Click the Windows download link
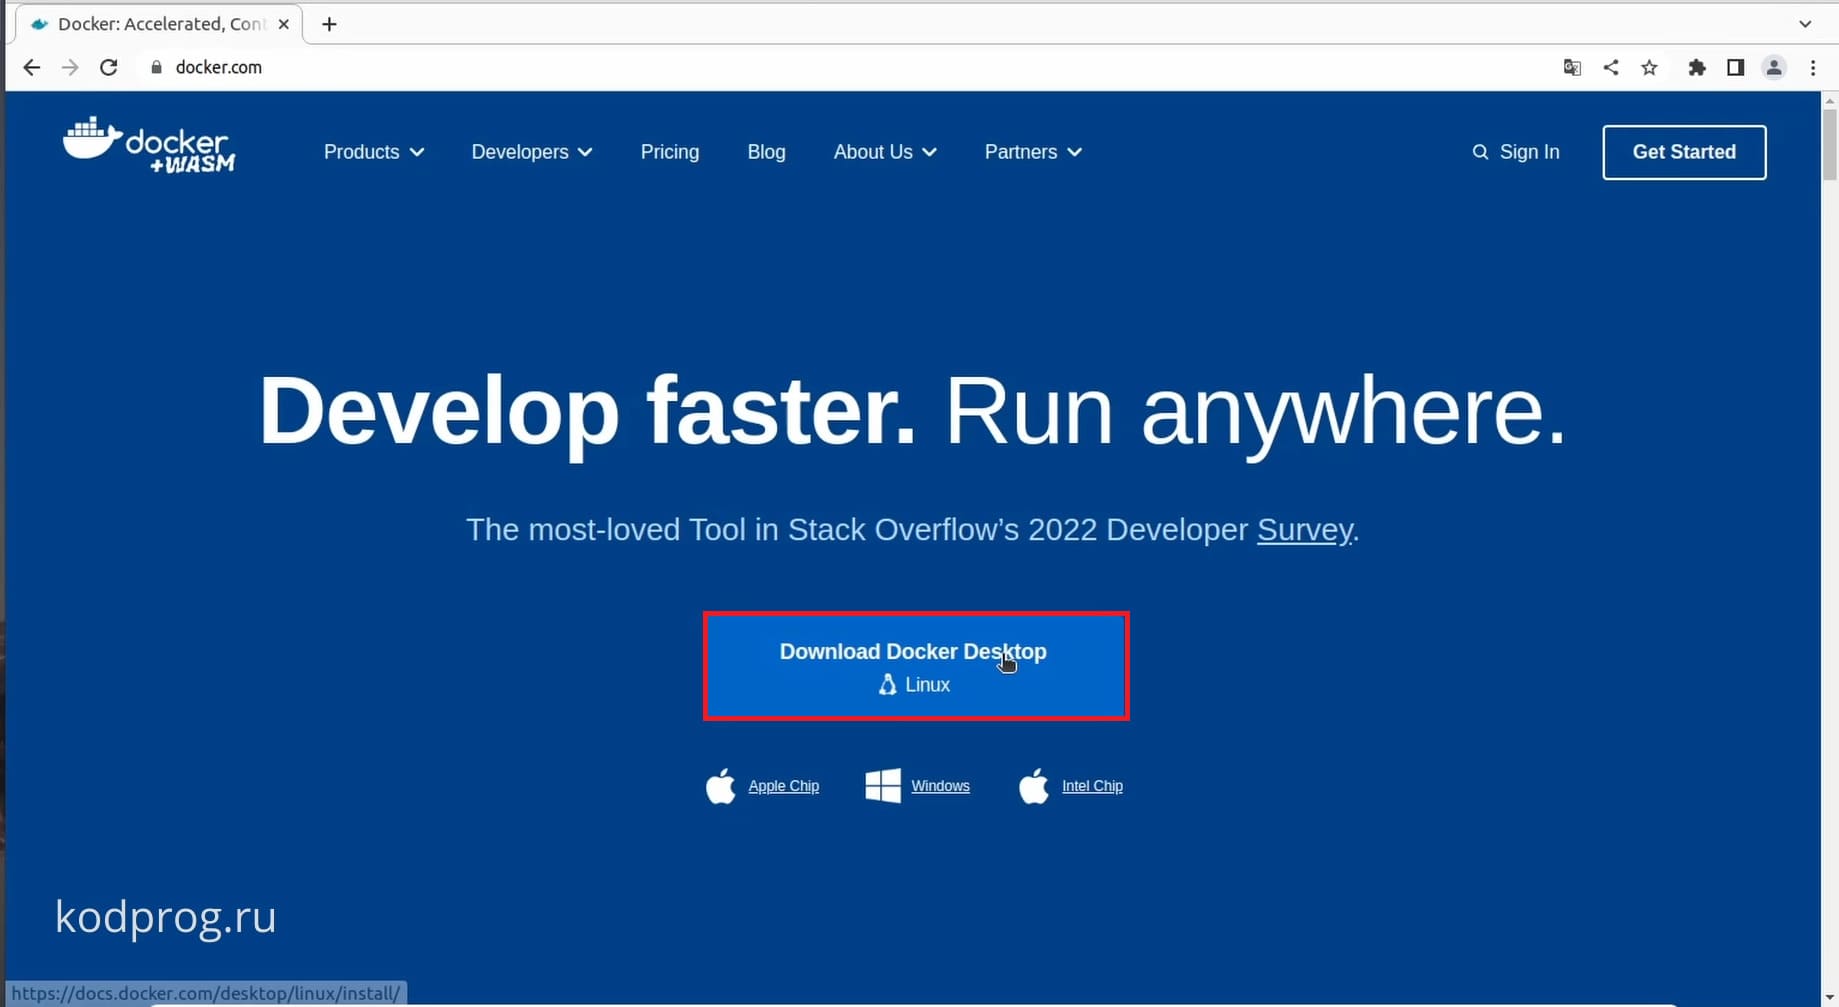1839x1007 pixels. (x=941, y=786)
